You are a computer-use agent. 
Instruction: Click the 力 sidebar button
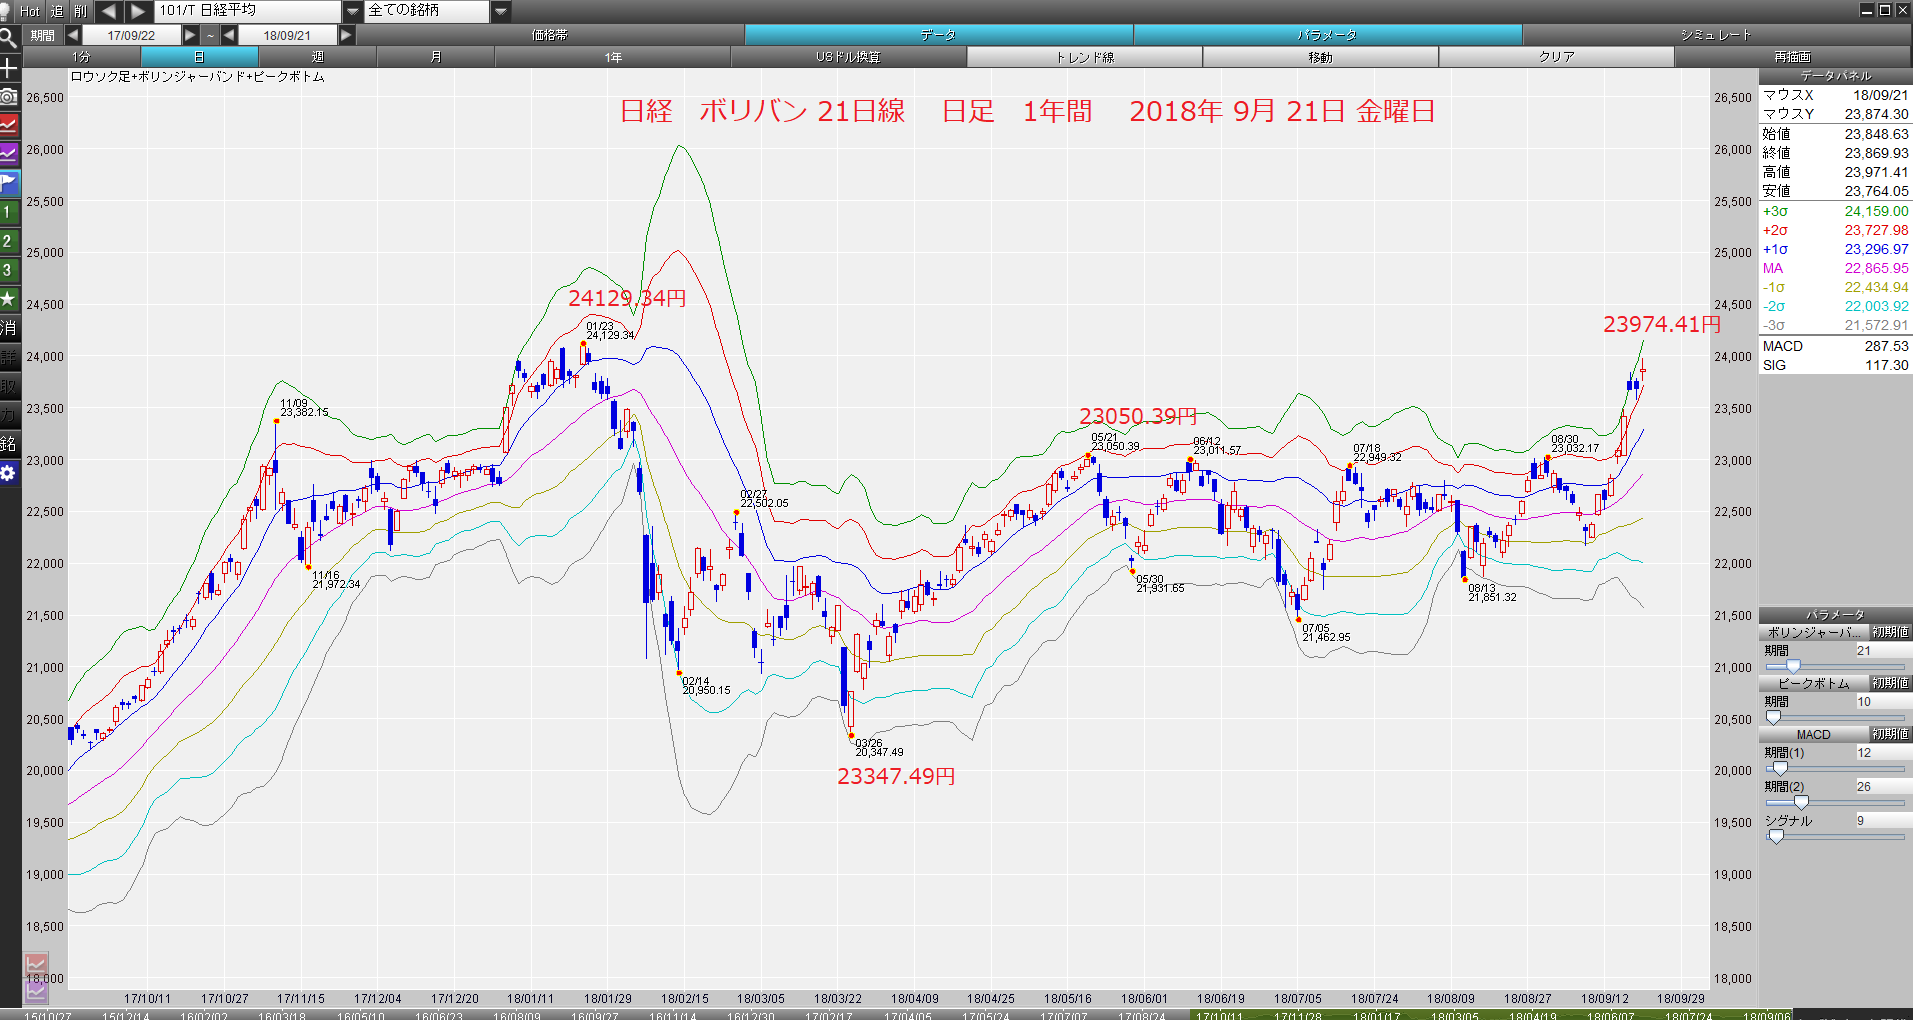point(9,415)
